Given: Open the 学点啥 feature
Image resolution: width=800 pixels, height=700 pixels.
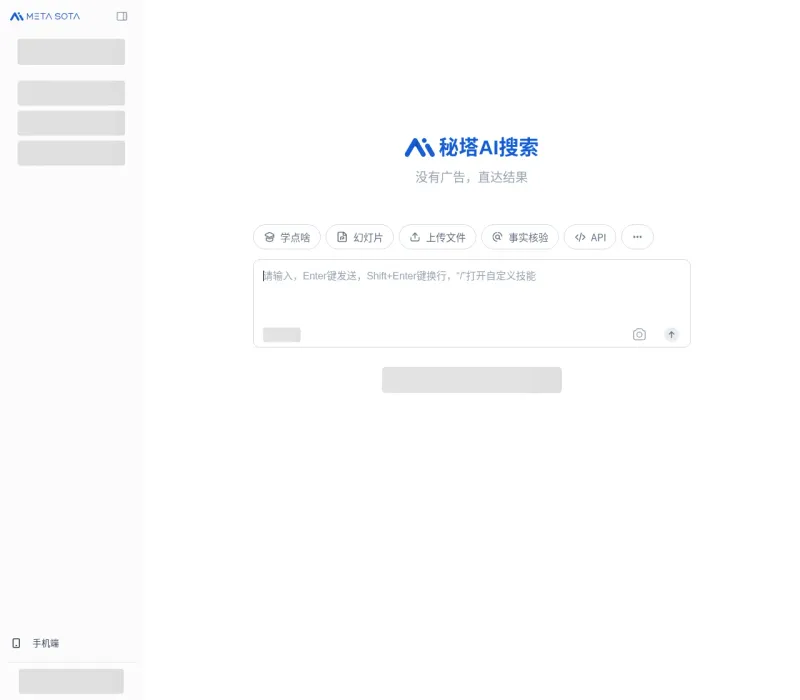Looking at the screenshot, I should tap(287, 237).
